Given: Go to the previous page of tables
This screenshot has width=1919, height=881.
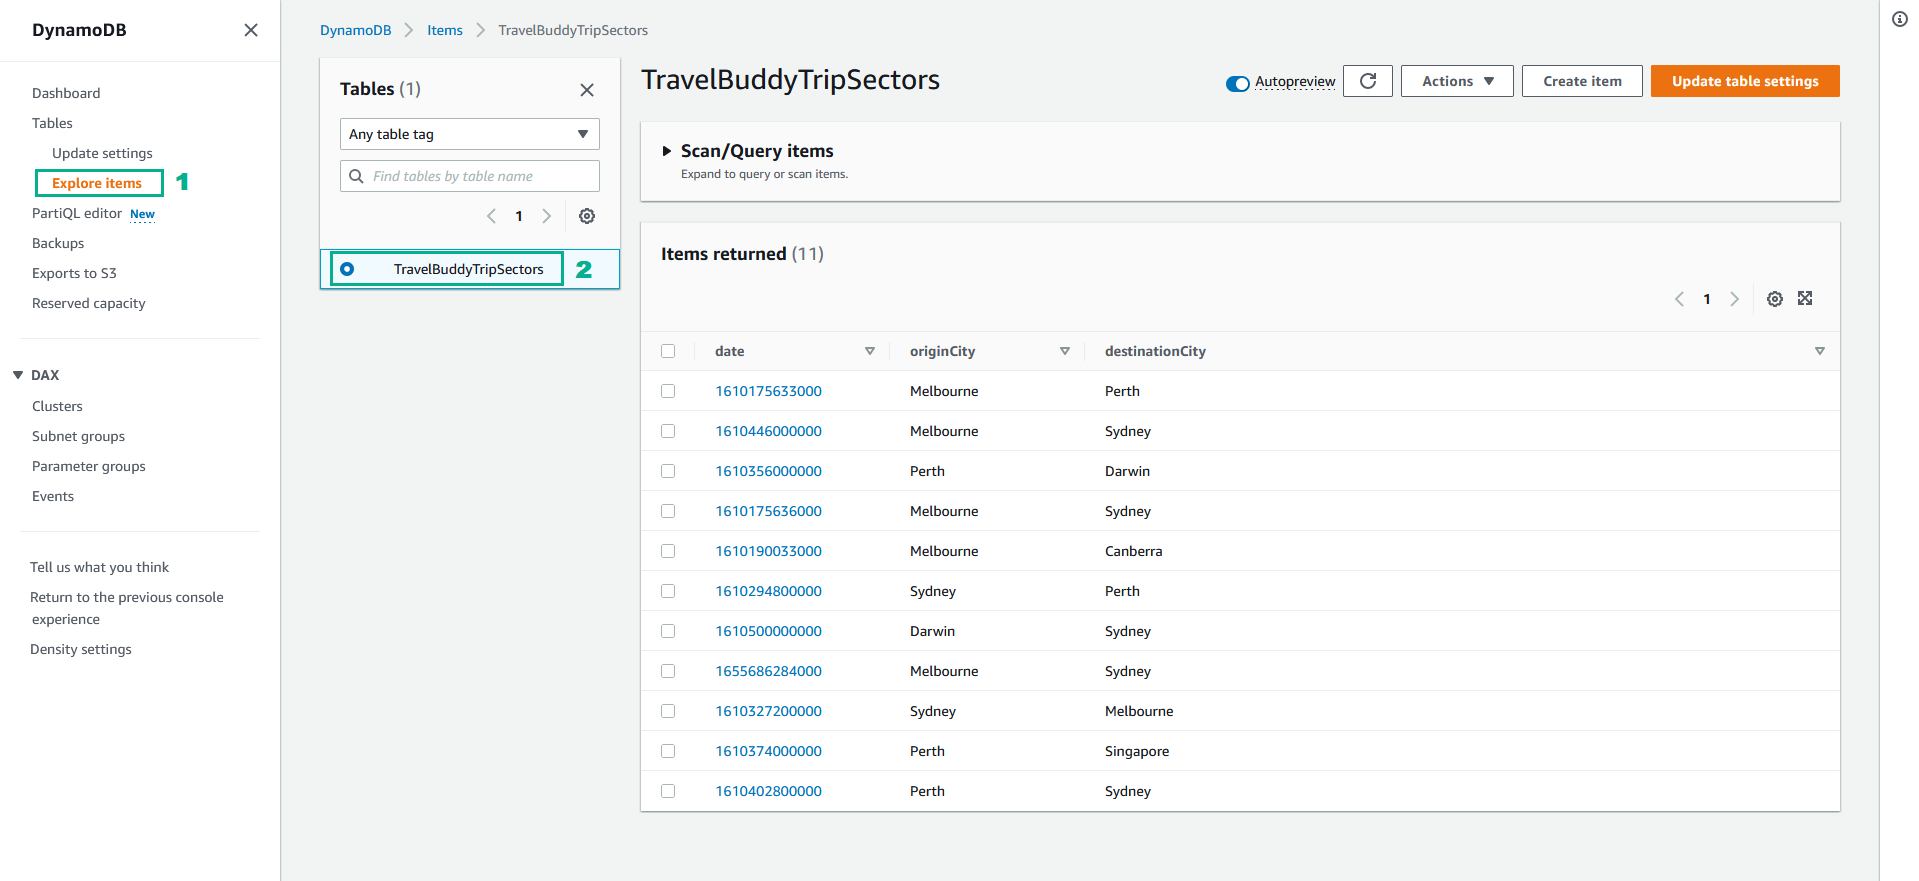Looking at the screenshot, I should [491, 216].
